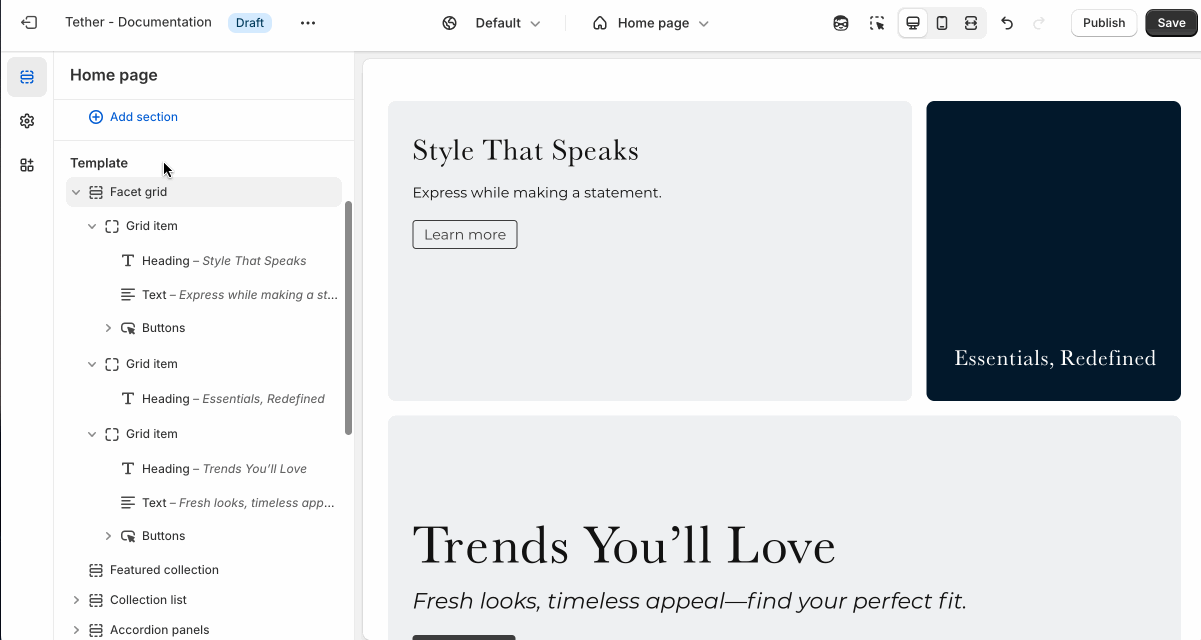
Task: Click the Facet grid section icon
Action: pos(96,192)
